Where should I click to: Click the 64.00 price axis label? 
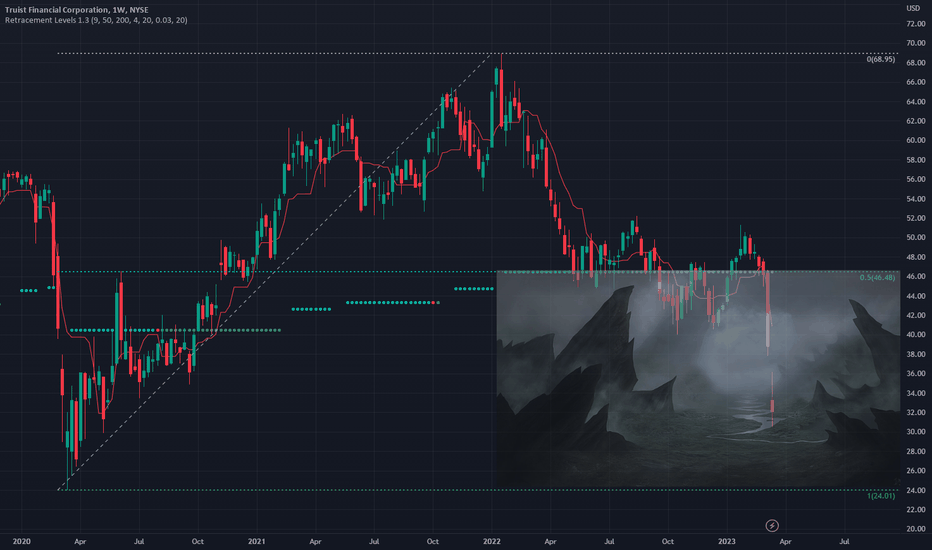(916, 102)
